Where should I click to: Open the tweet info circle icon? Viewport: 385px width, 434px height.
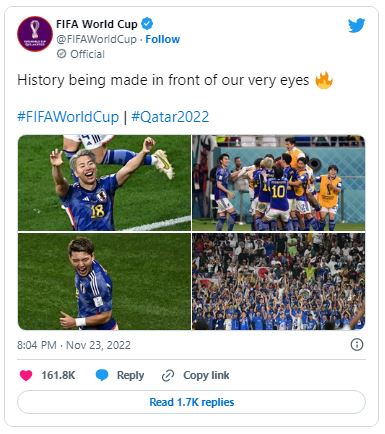tap(357, 344)
